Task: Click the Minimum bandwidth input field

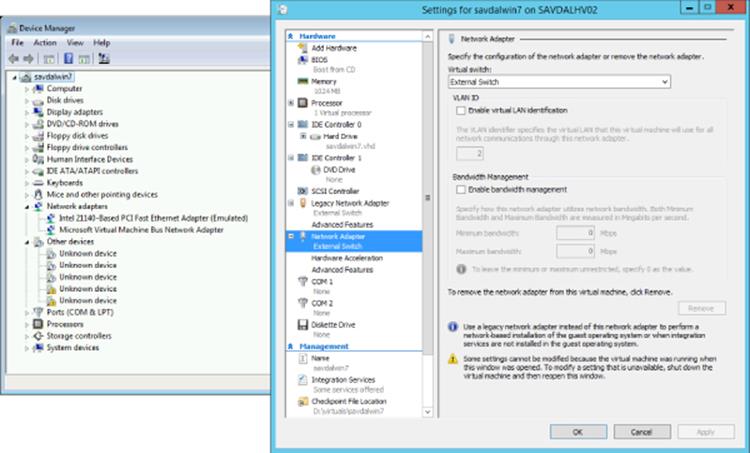Action: click(575, 233)
